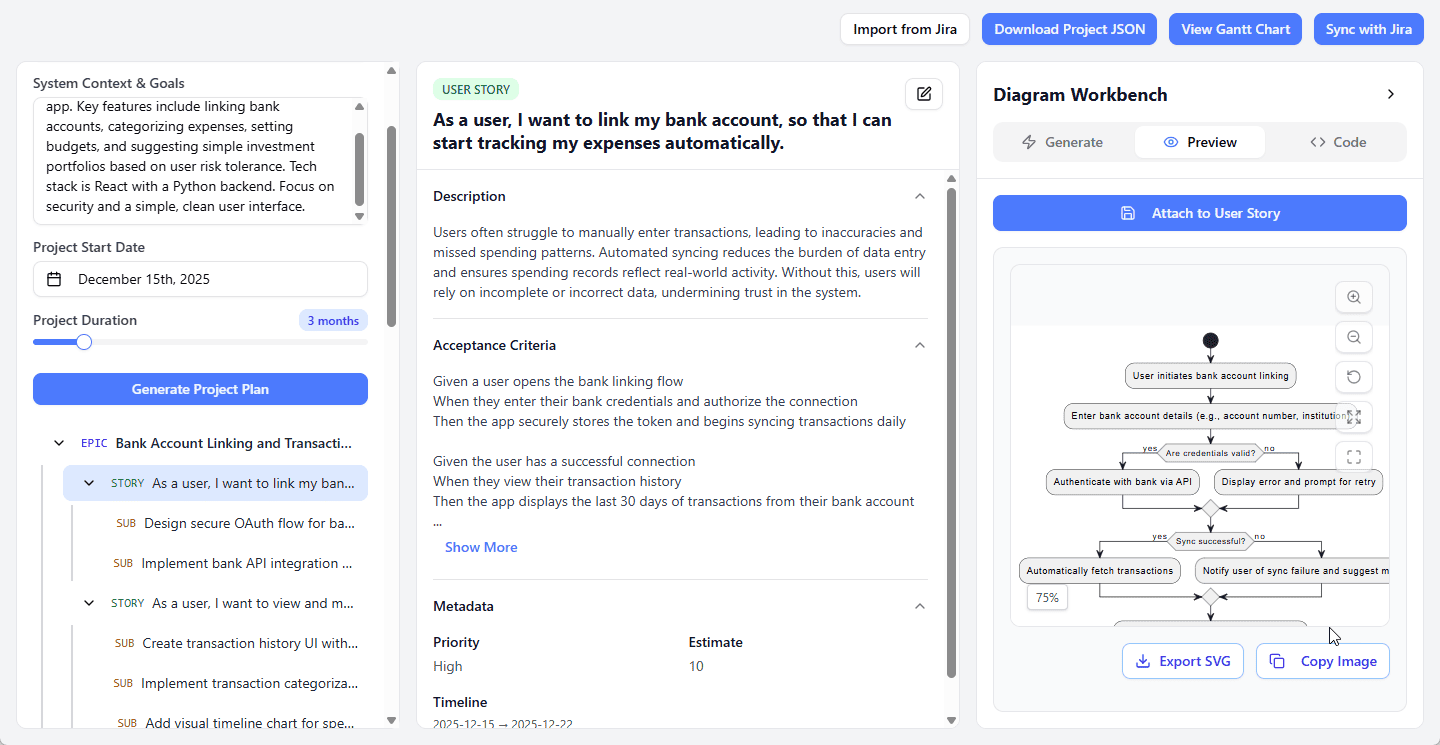
Task: Collapse the Metadata section
Action: [x=919, y=606]
